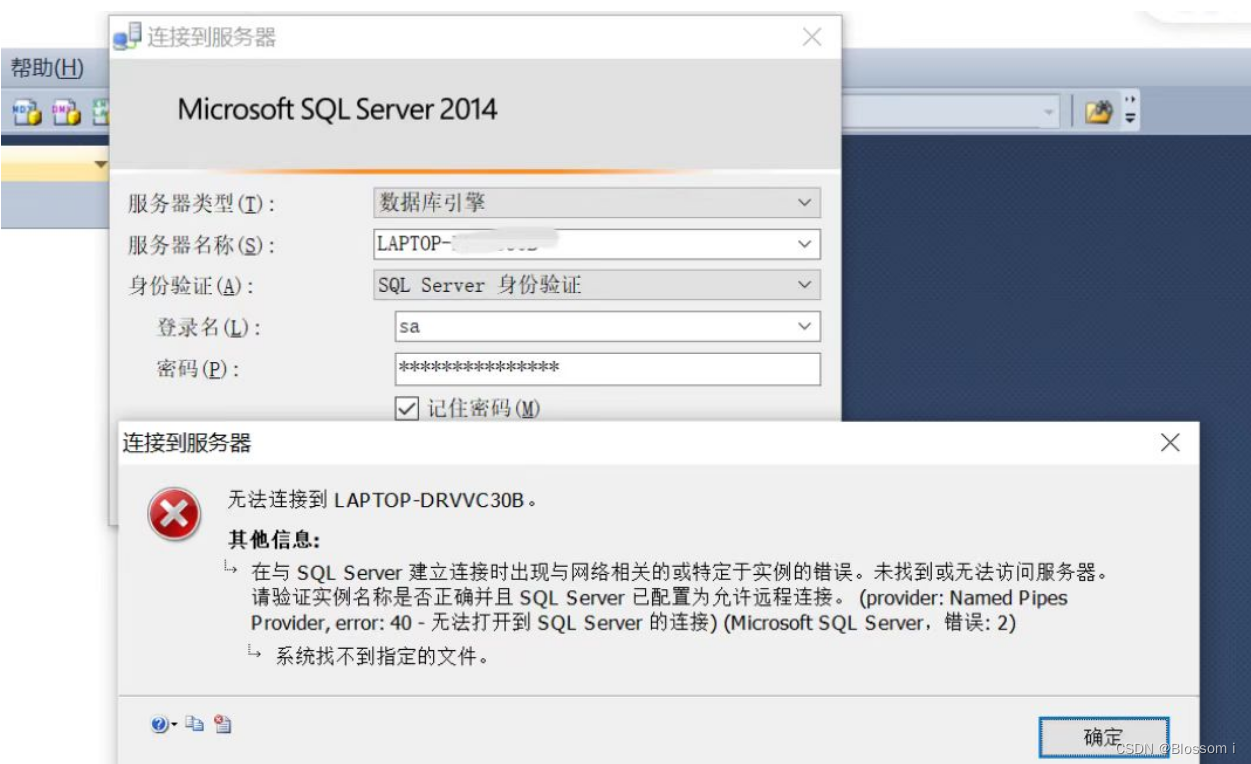Copy the error message text using the copy icon
The height and width of the screenshot is (764, 1251).
195,724
